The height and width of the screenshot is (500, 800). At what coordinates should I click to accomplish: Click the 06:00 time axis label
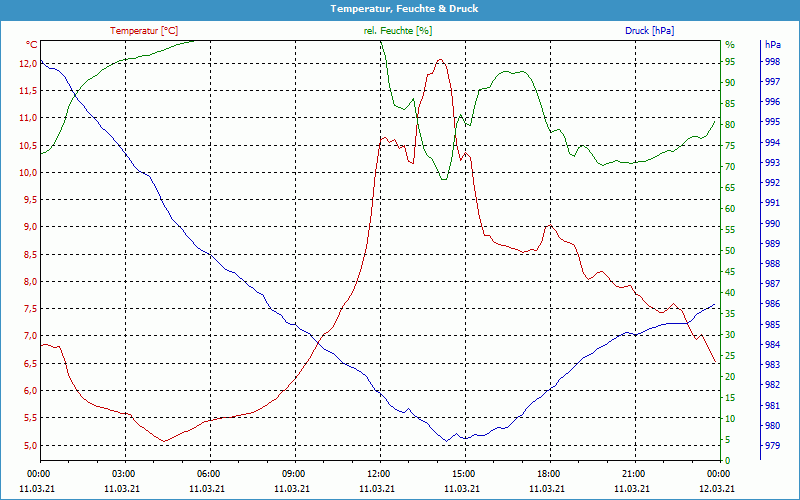click(x=208, y=473)
